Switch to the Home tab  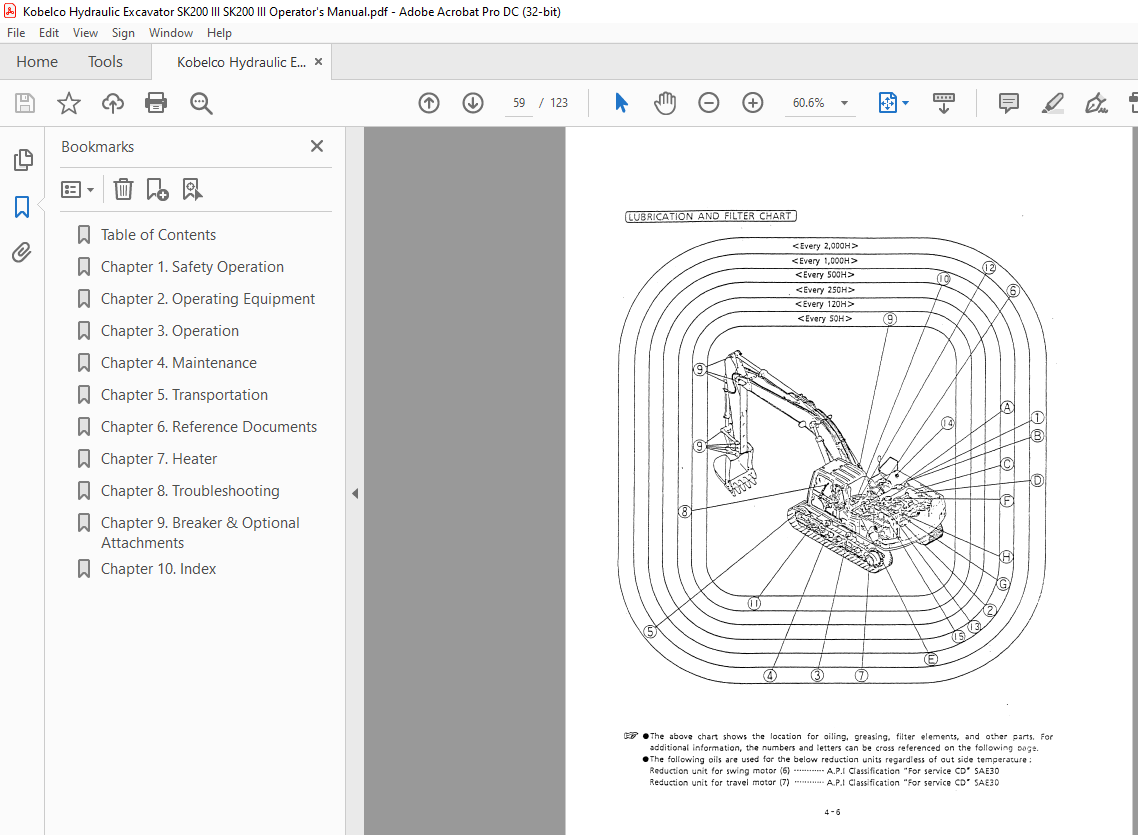tap(37, 62)
